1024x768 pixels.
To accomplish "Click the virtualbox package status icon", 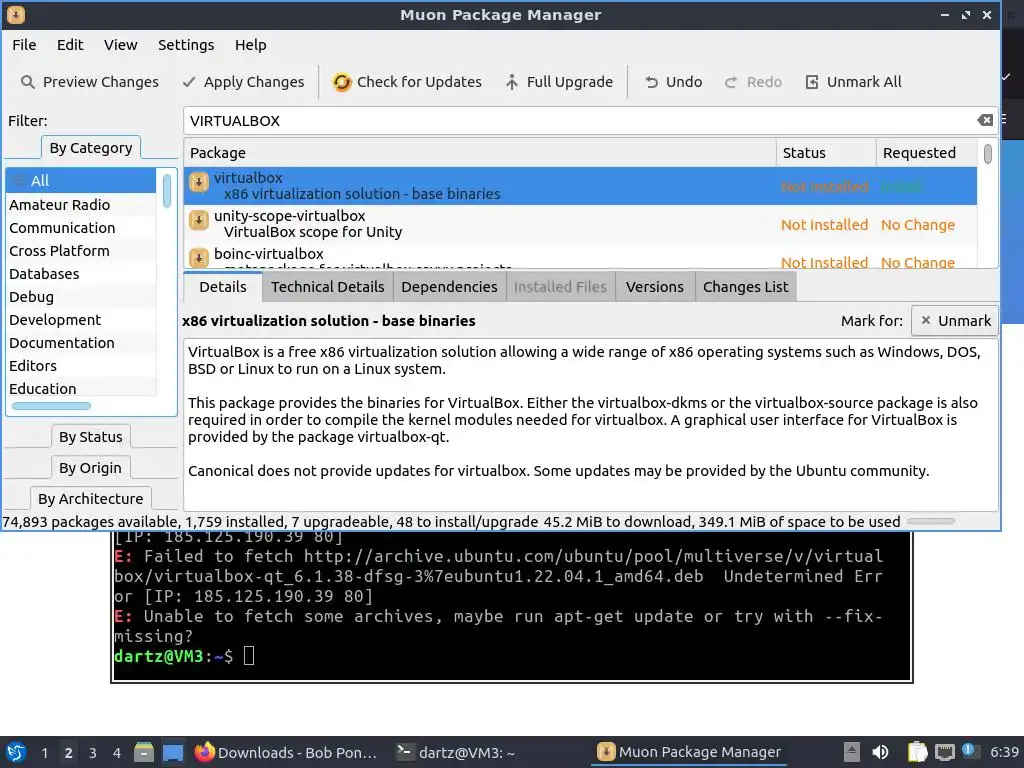I will pyautogui.click(x=199, y=182).
